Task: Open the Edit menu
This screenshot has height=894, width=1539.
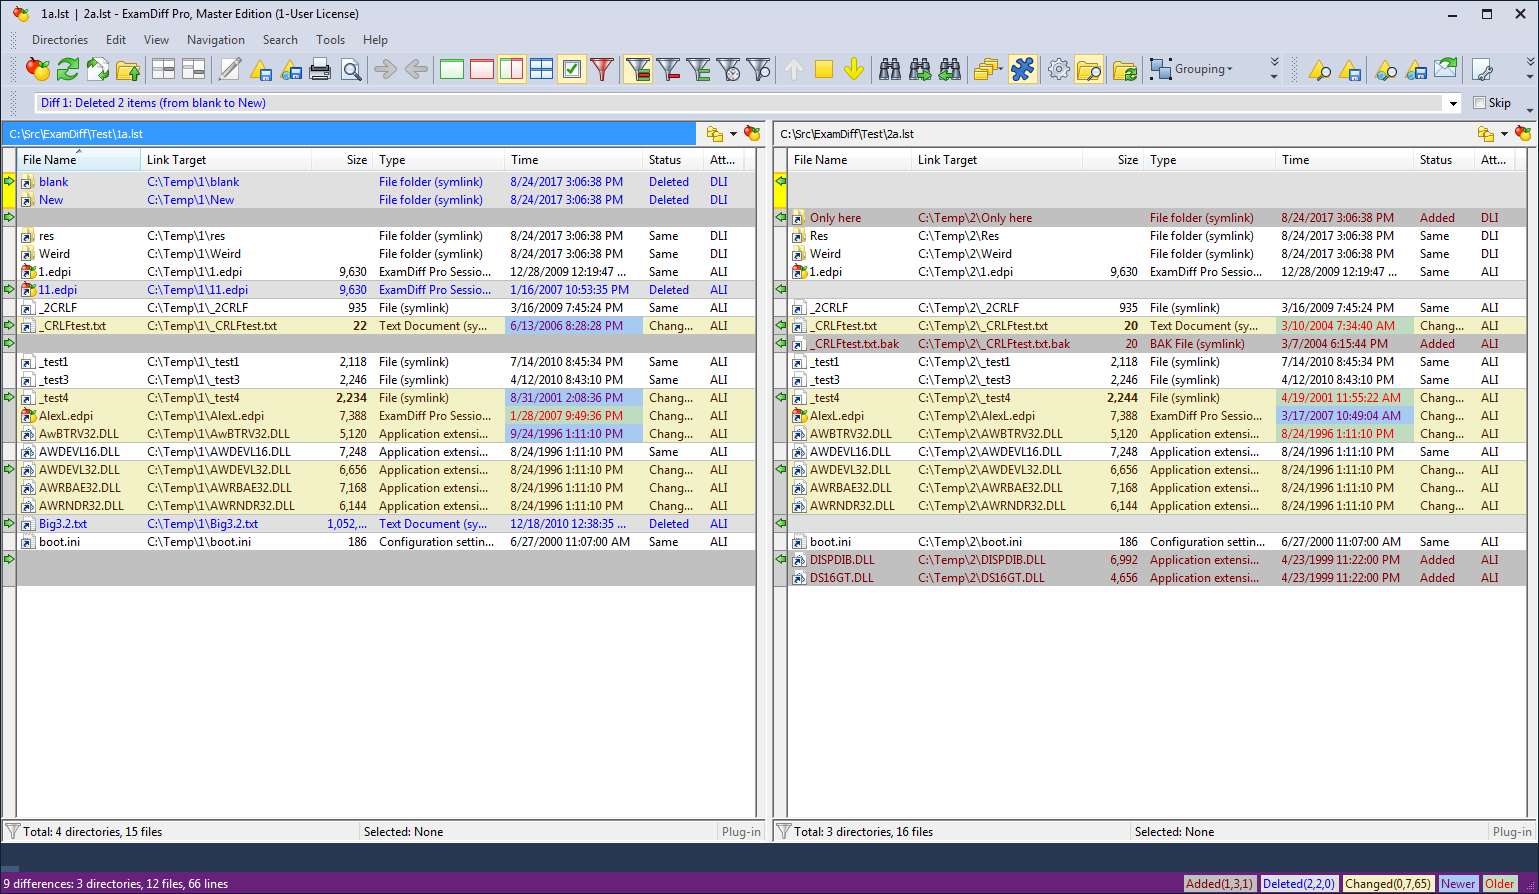Action: coord(116,40)
